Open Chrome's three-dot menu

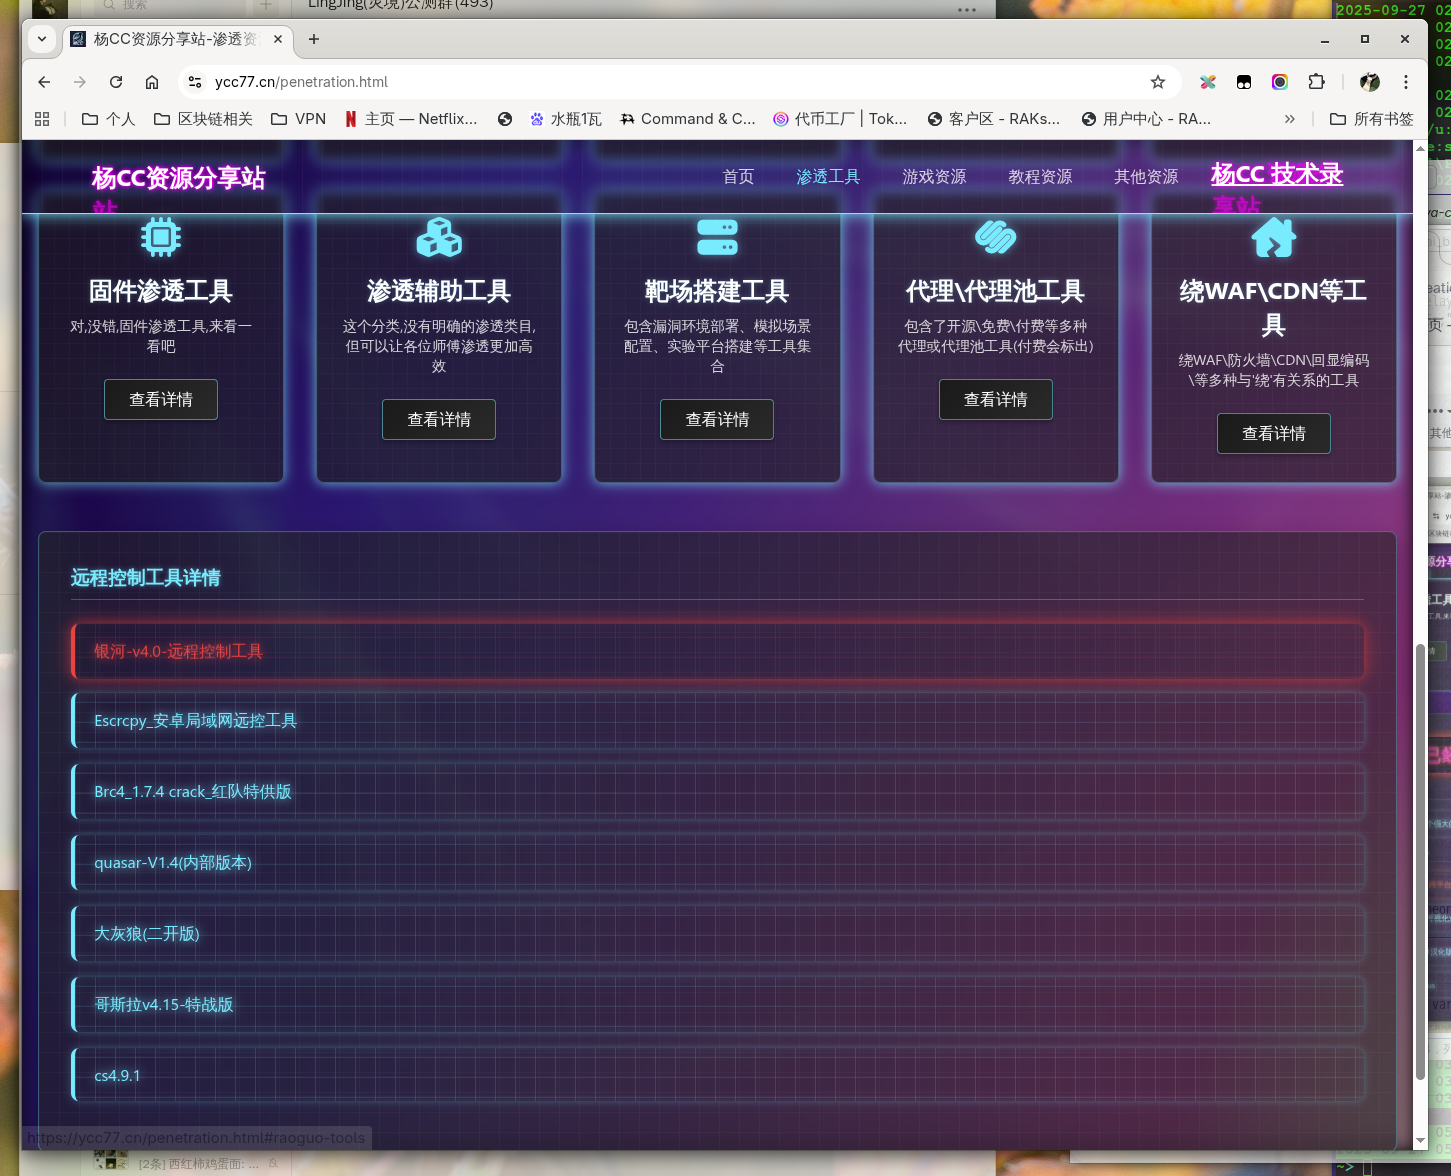pos(1406,82)
